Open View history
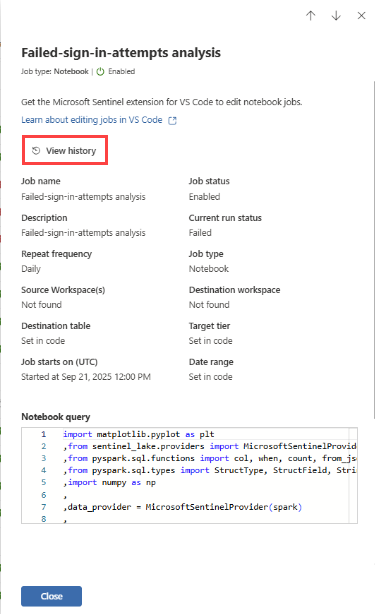Screen dimensions: 375x614 (65, 150)
